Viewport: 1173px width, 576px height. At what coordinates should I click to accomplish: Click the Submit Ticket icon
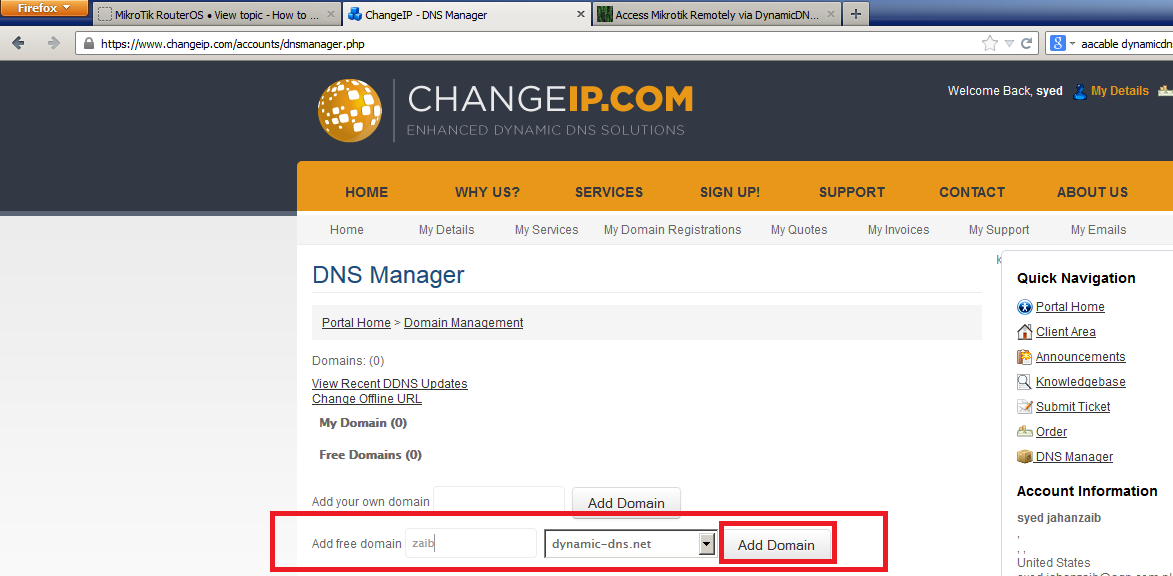click(1024, 407)
